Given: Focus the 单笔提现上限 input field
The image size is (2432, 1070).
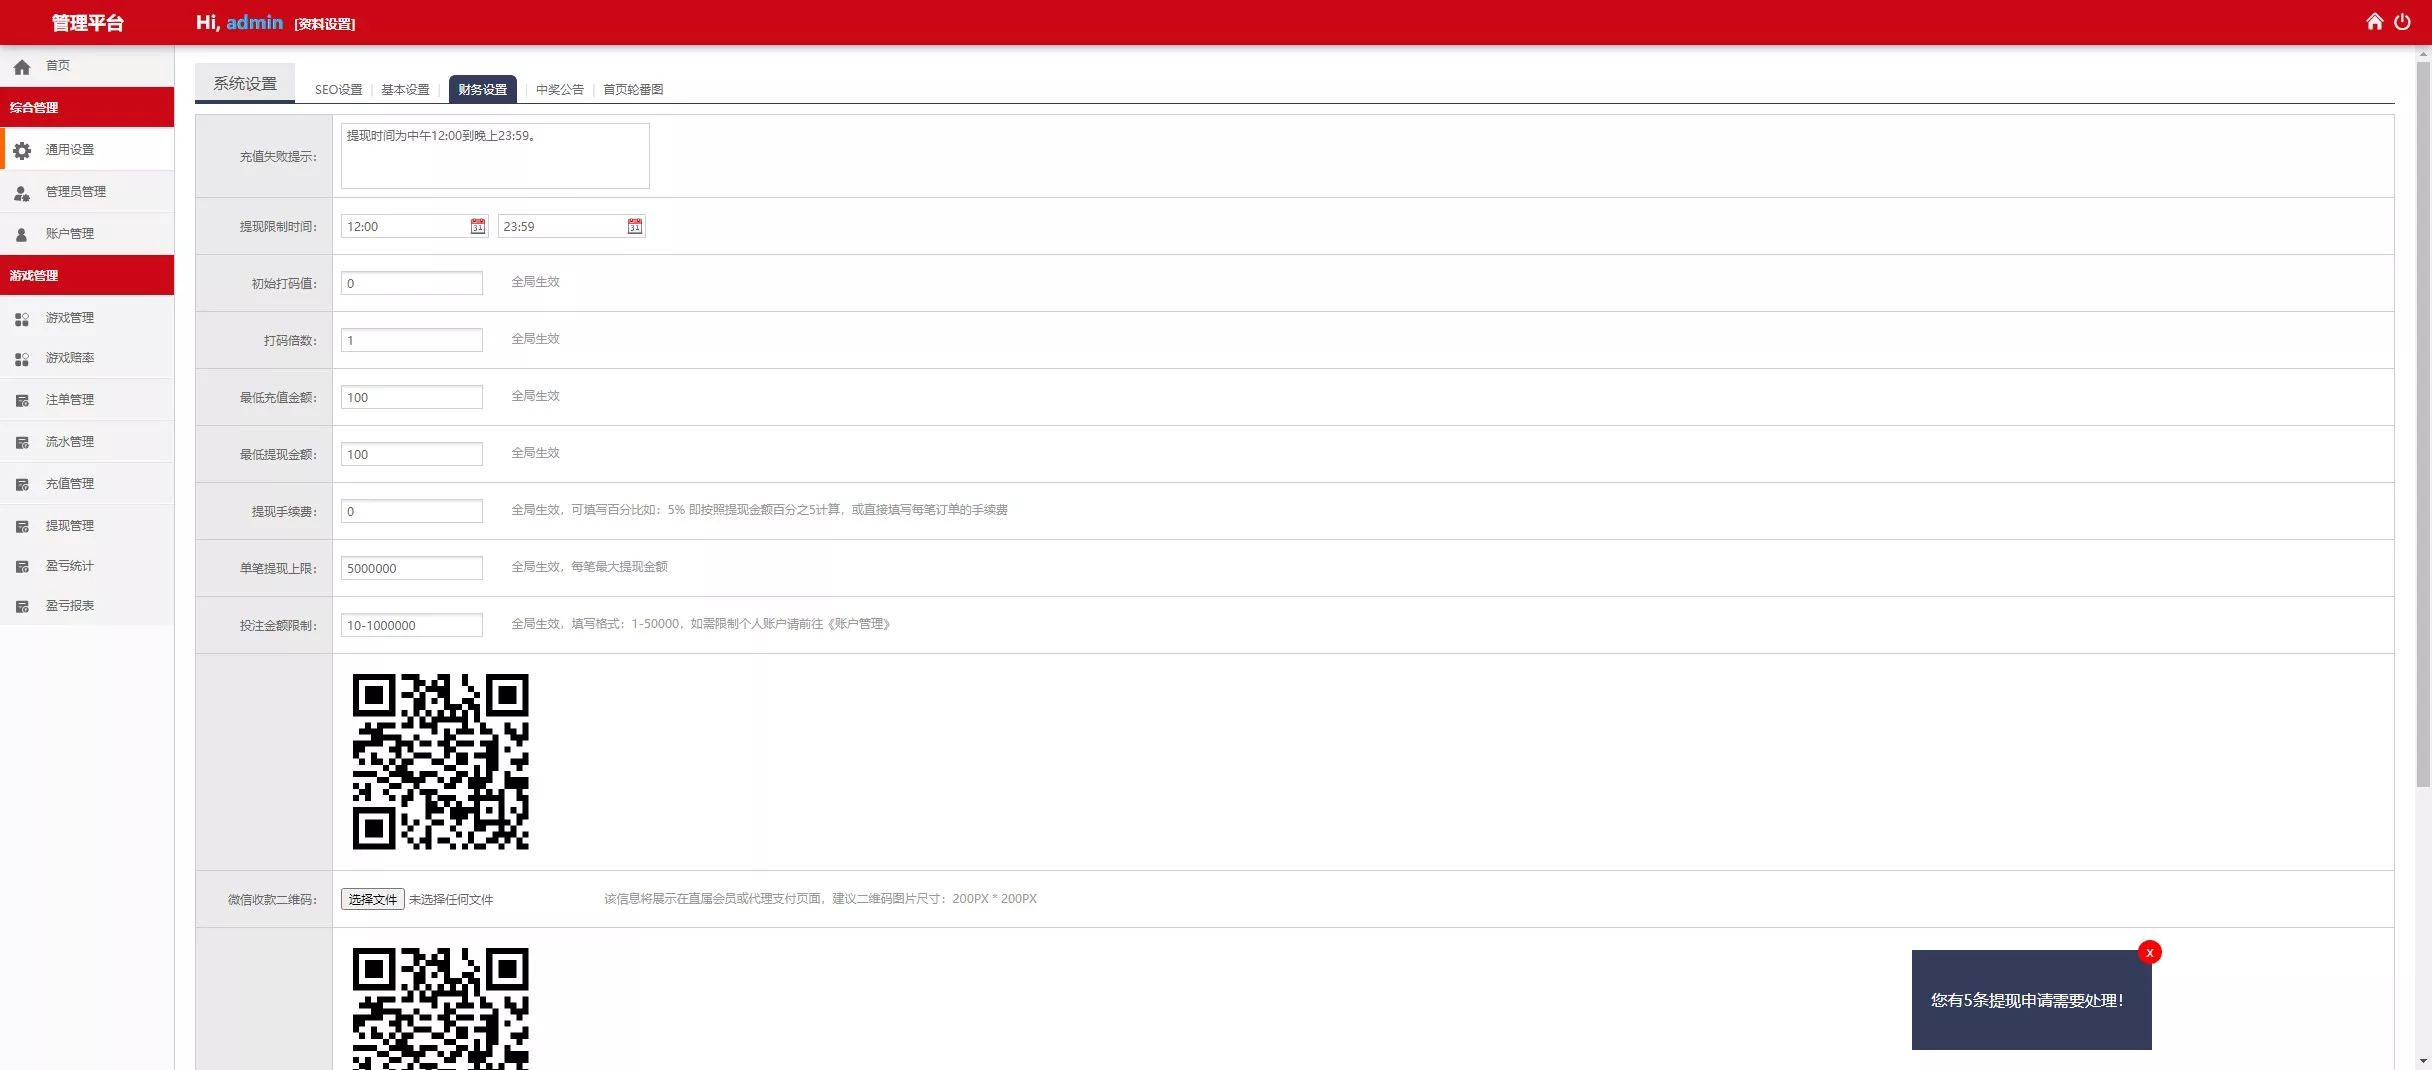Looking at the screenshot, I should point(411,568).
